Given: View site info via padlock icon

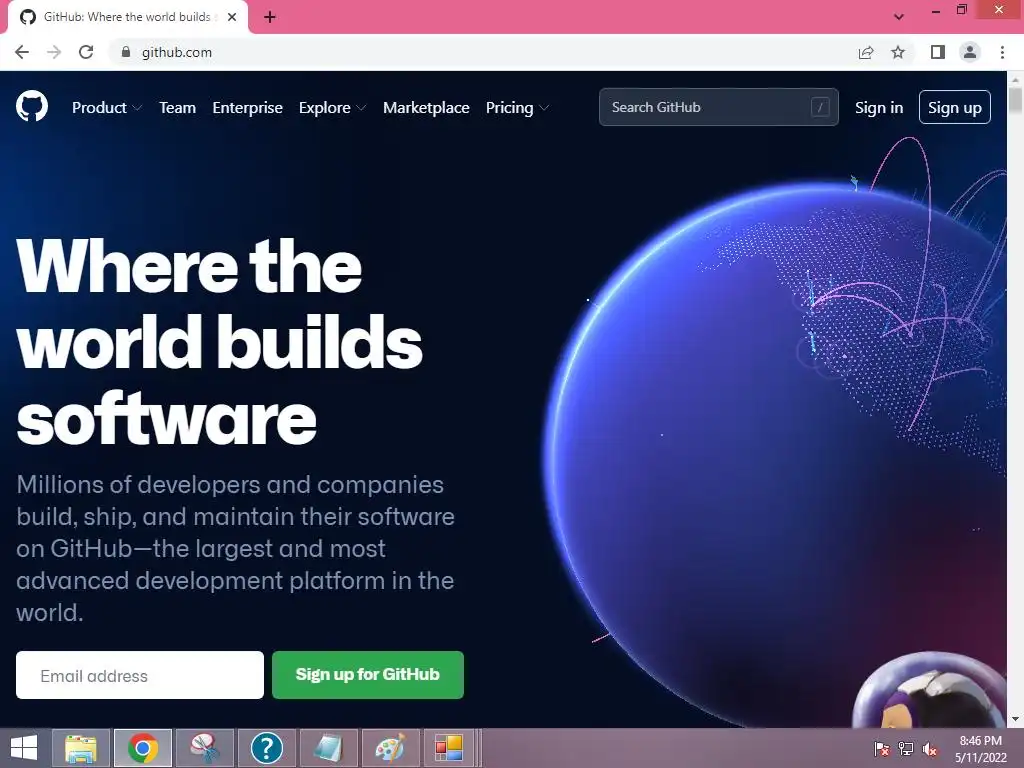Looking at the screenshot, I should [126, 52].
